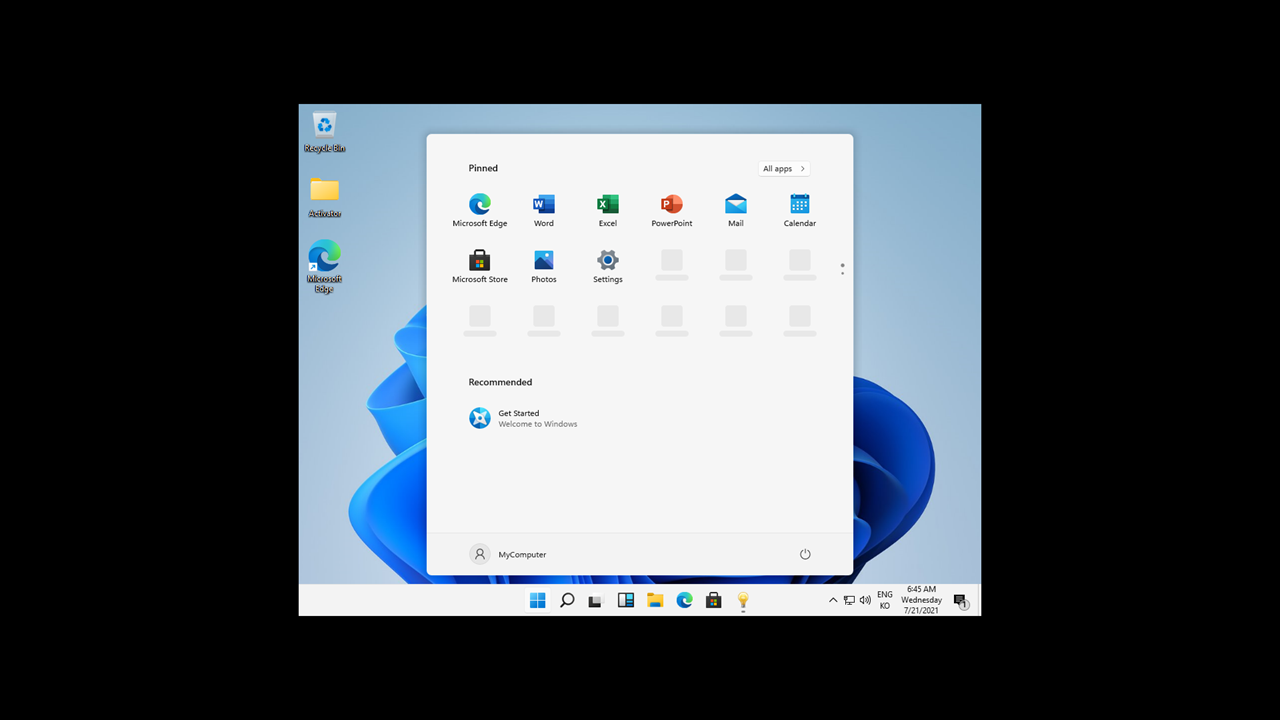The image size is (1280, 720).
Task: Click the network icon in system tray
Action: [x=849, y=600]
